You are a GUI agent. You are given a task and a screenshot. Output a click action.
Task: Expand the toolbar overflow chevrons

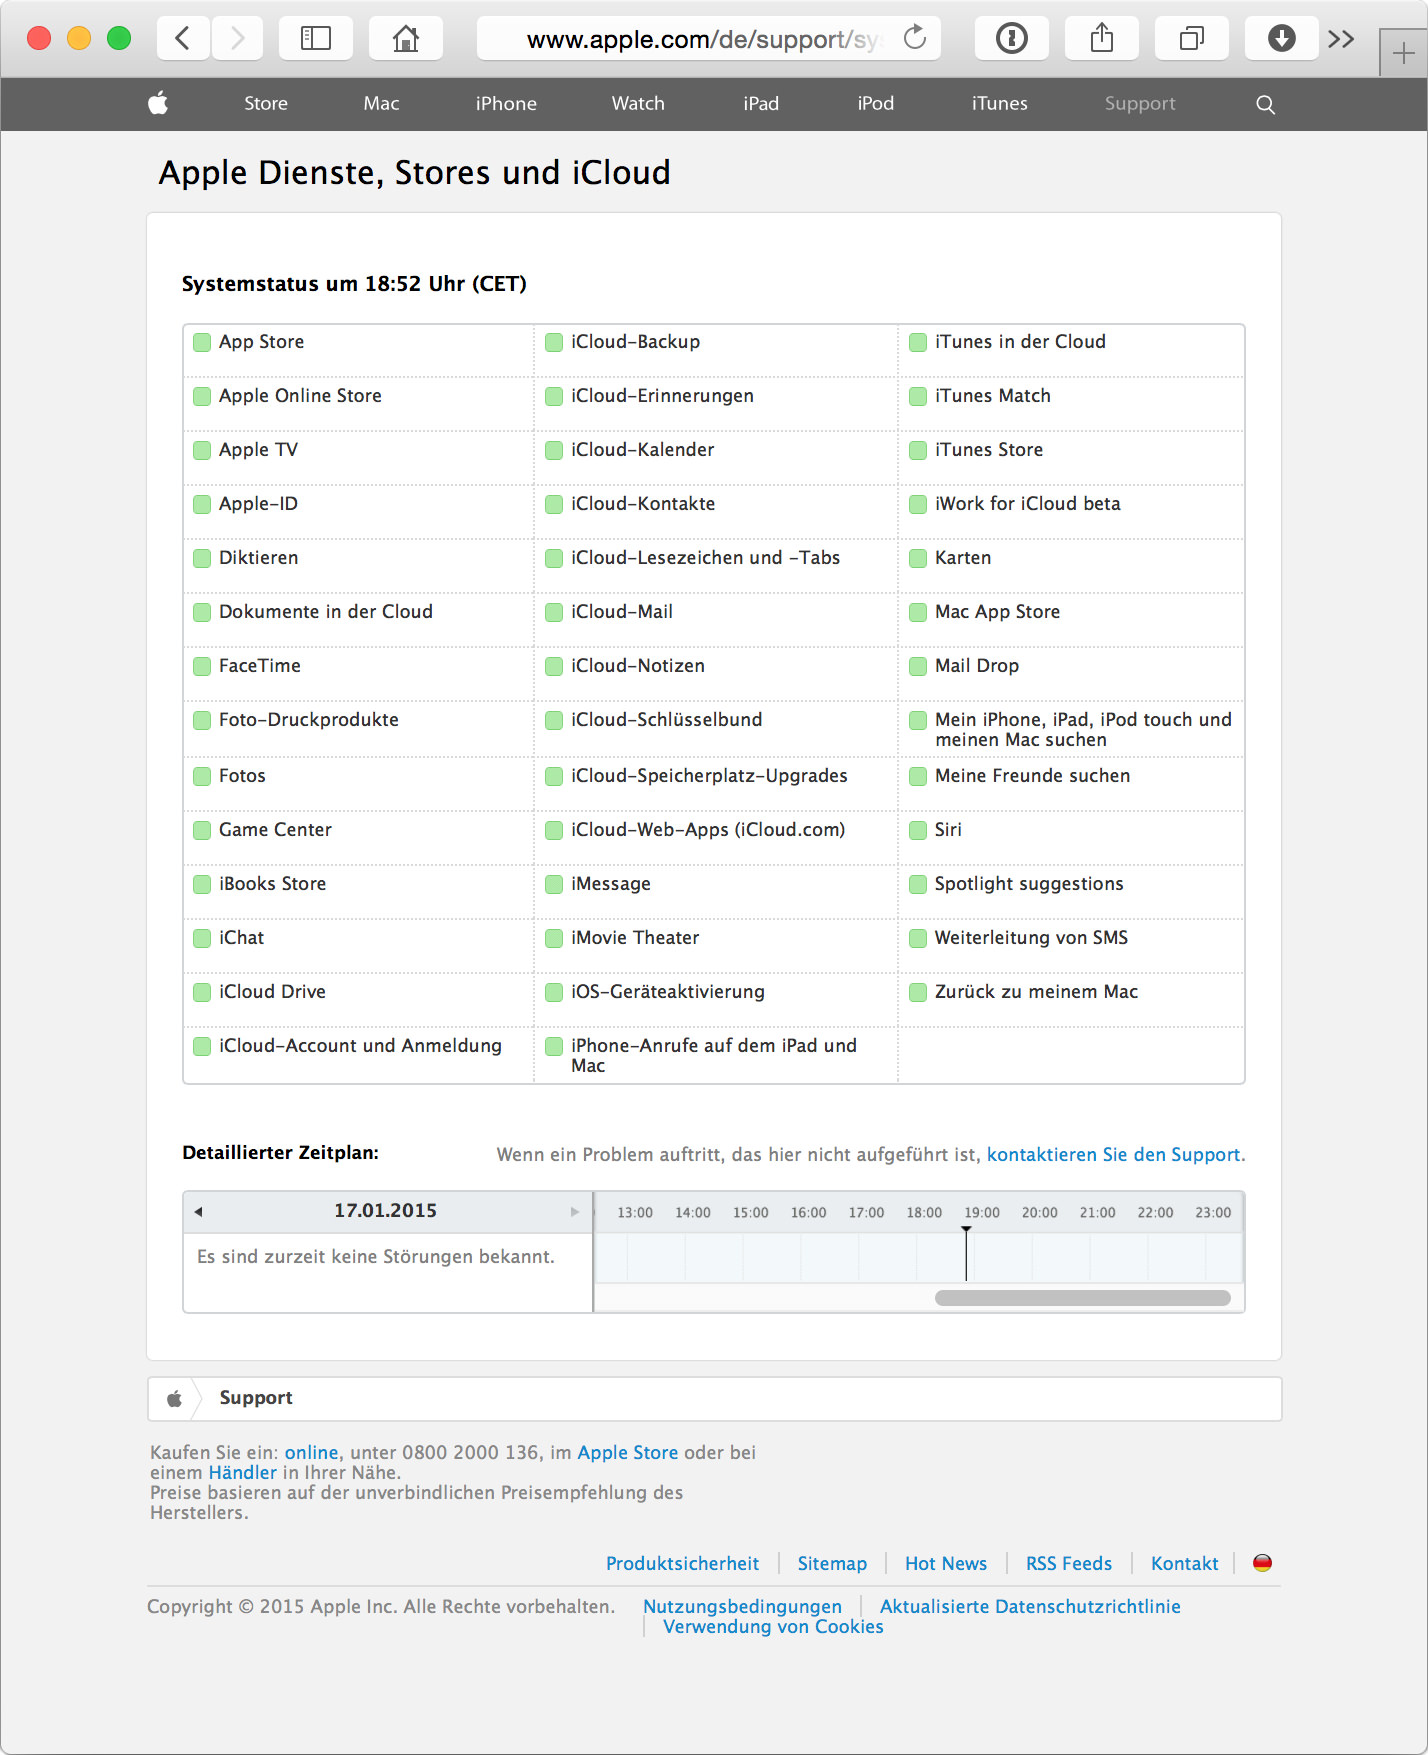(x=1341, y=39)
